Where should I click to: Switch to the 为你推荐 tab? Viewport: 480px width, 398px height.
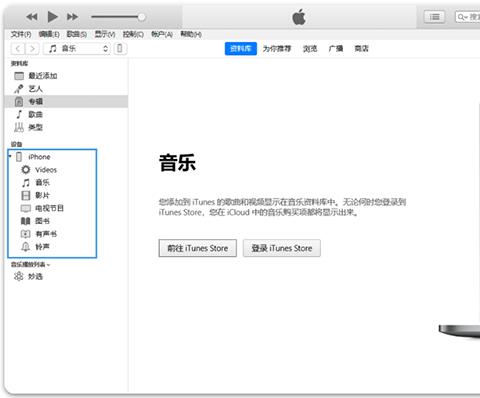(277, 49)
